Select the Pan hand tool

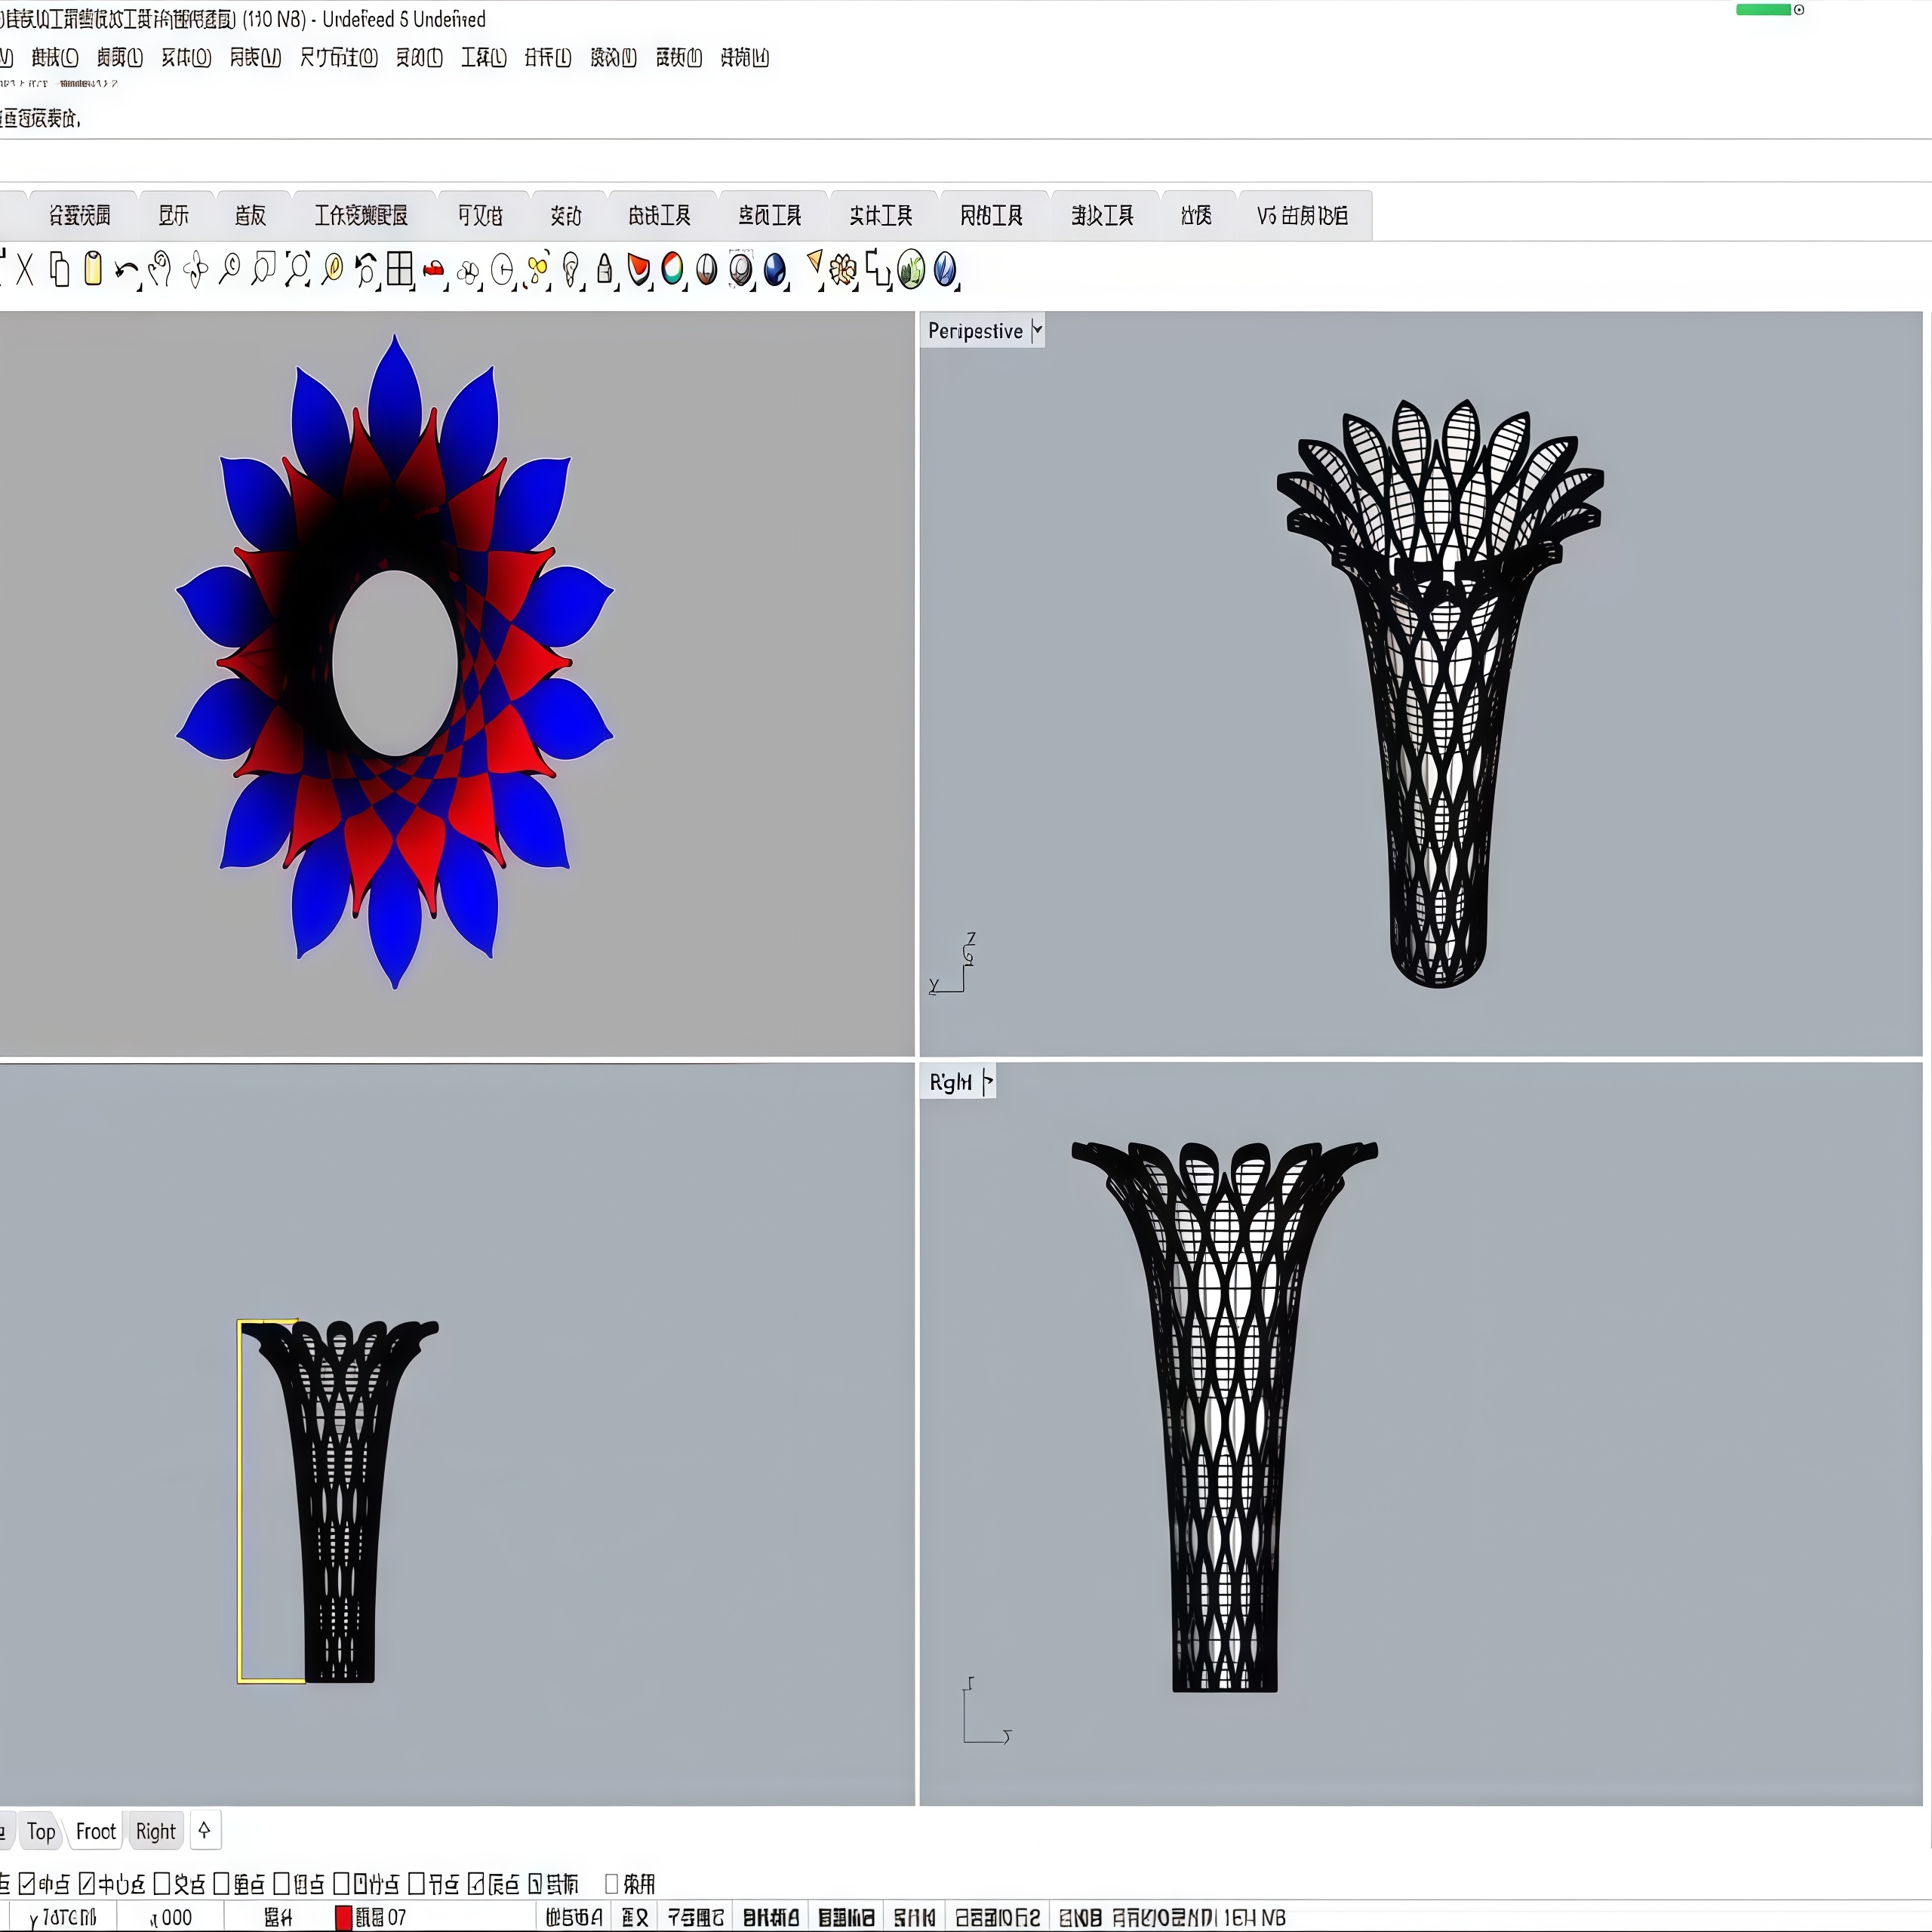(x=160, y=270)
